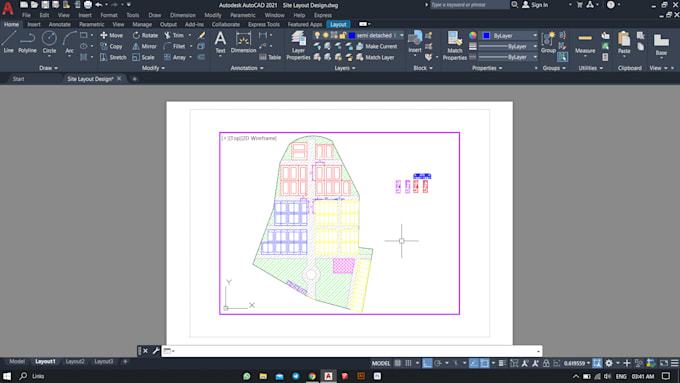Screen dimensions: 680x383
Task: Click the Match Properties tool
Action: (x=454, y=45)
